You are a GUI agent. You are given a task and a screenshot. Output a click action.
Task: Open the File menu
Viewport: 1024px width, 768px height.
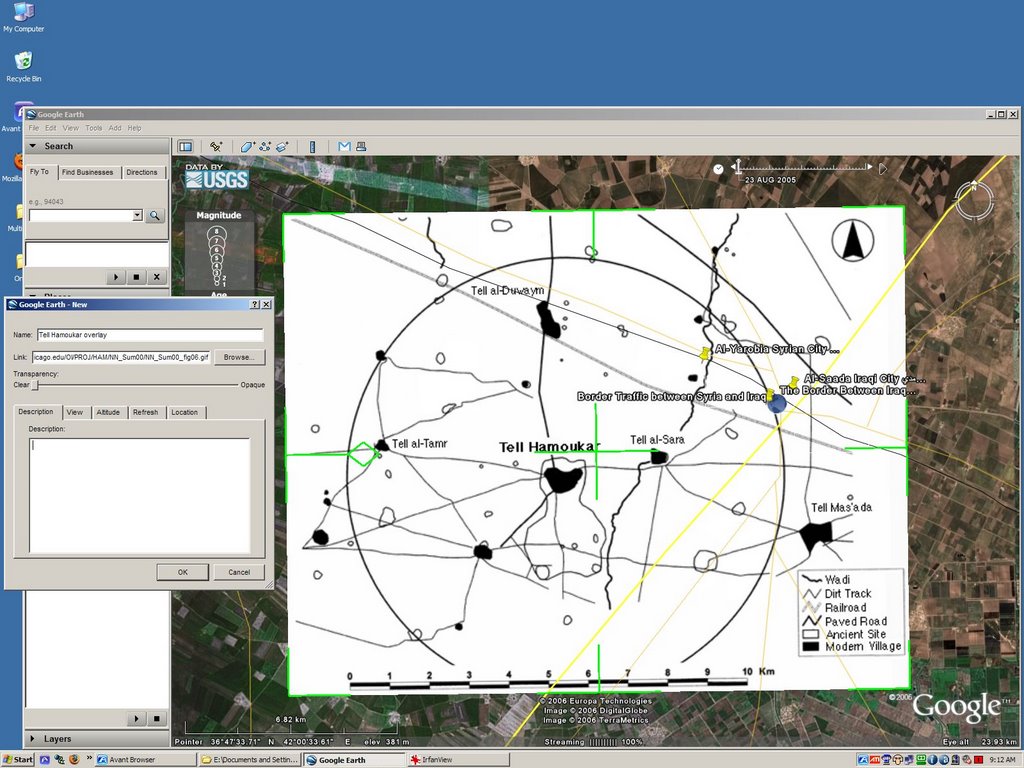[x=33, y=128]
